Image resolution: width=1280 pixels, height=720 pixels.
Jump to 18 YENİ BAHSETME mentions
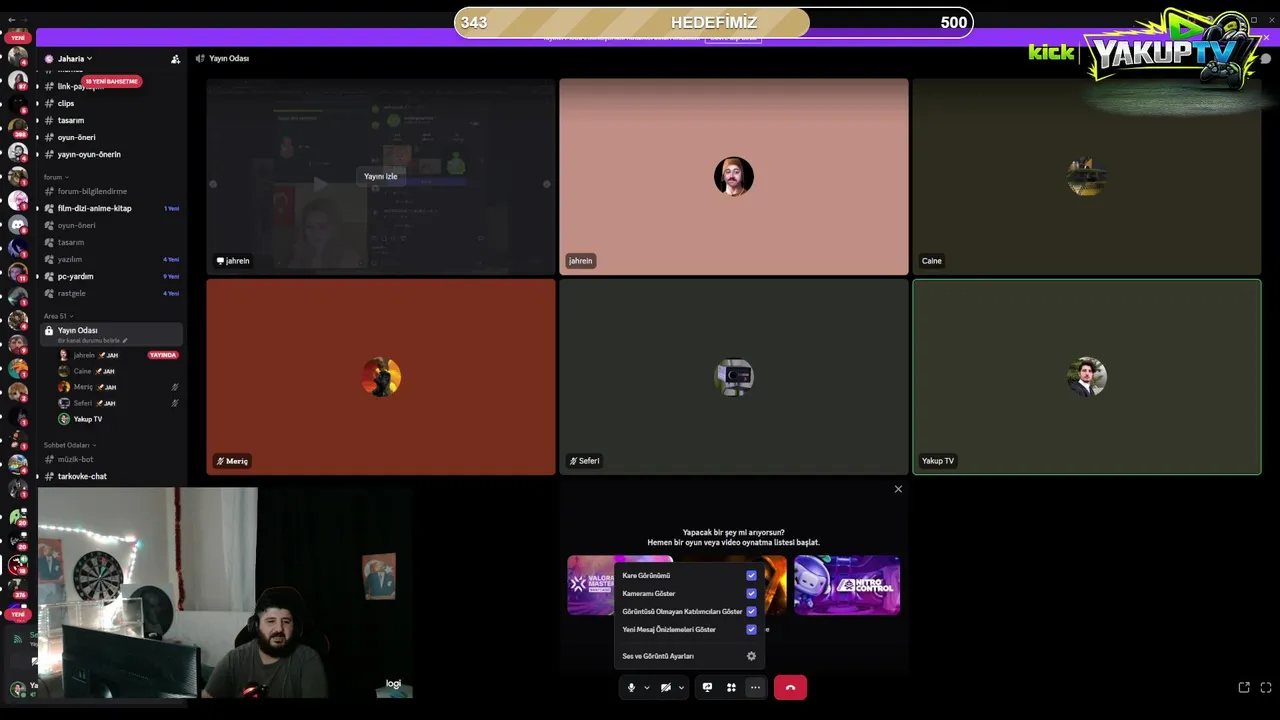111,81
